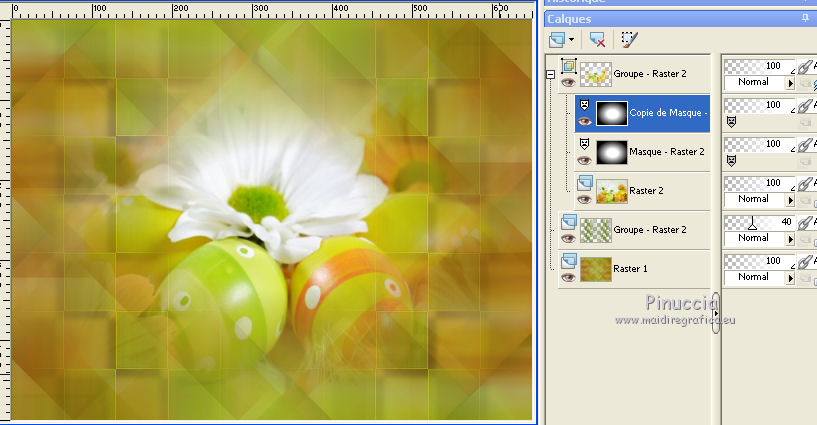Toggle link icon on top Groupe - Raster 2 row

tap(804, 67)
